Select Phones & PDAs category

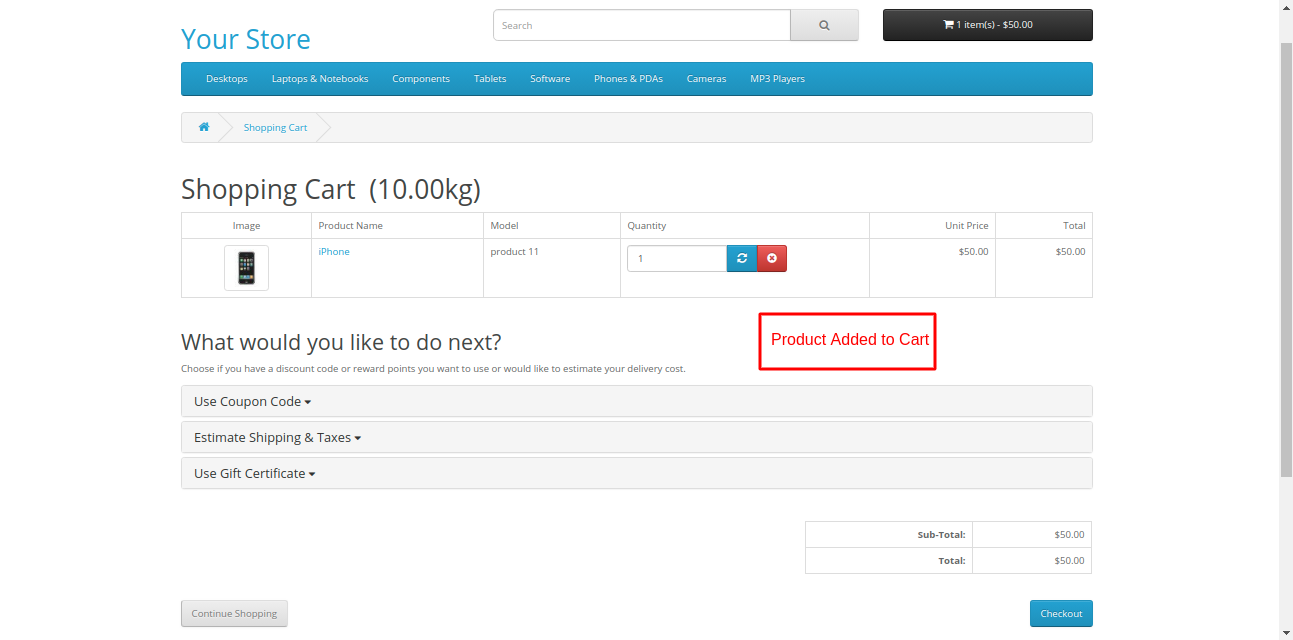click(628, 79)
